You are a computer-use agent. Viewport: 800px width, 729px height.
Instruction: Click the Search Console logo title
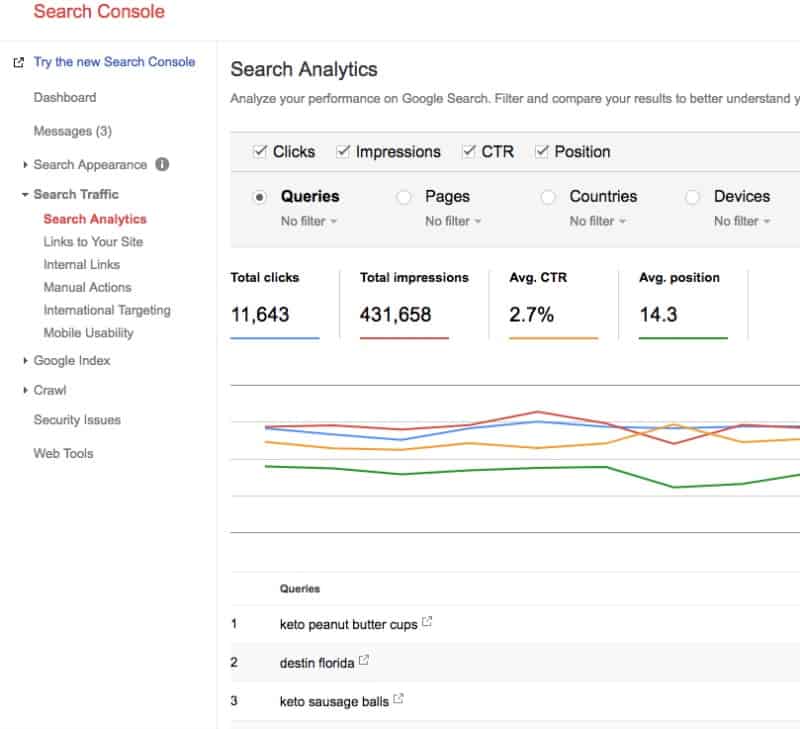coord(99,11)
